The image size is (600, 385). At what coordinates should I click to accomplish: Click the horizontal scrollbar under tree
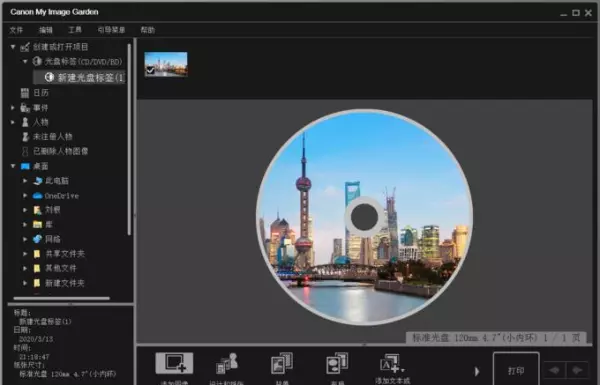pos(61,298)
